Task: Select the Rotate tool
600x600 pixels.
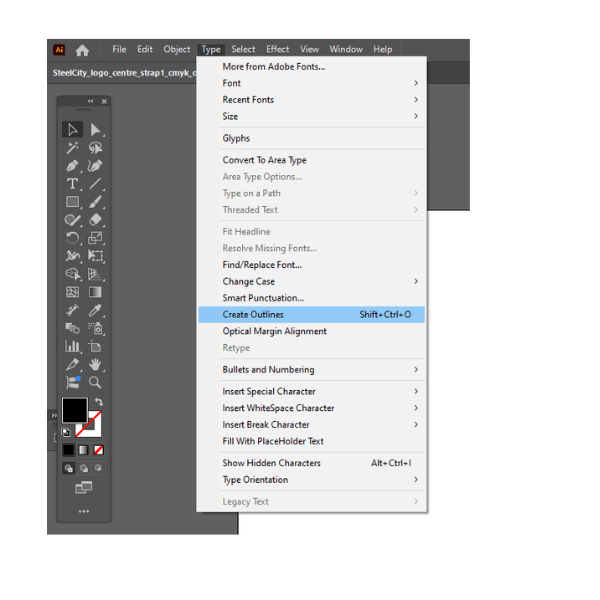Action: [x=72, y=238]
